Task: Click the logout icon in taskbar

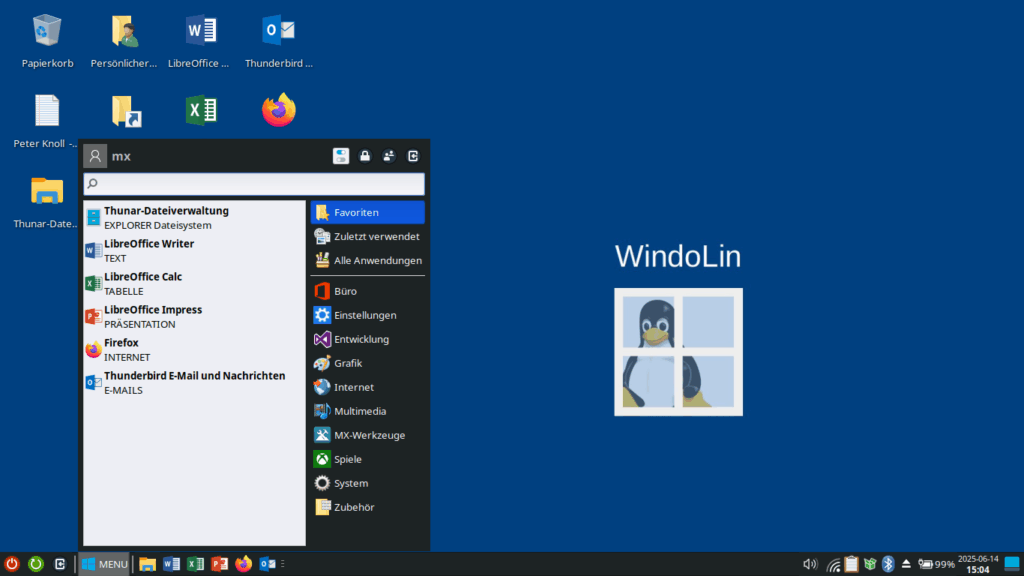Action: tap(59, 564)
